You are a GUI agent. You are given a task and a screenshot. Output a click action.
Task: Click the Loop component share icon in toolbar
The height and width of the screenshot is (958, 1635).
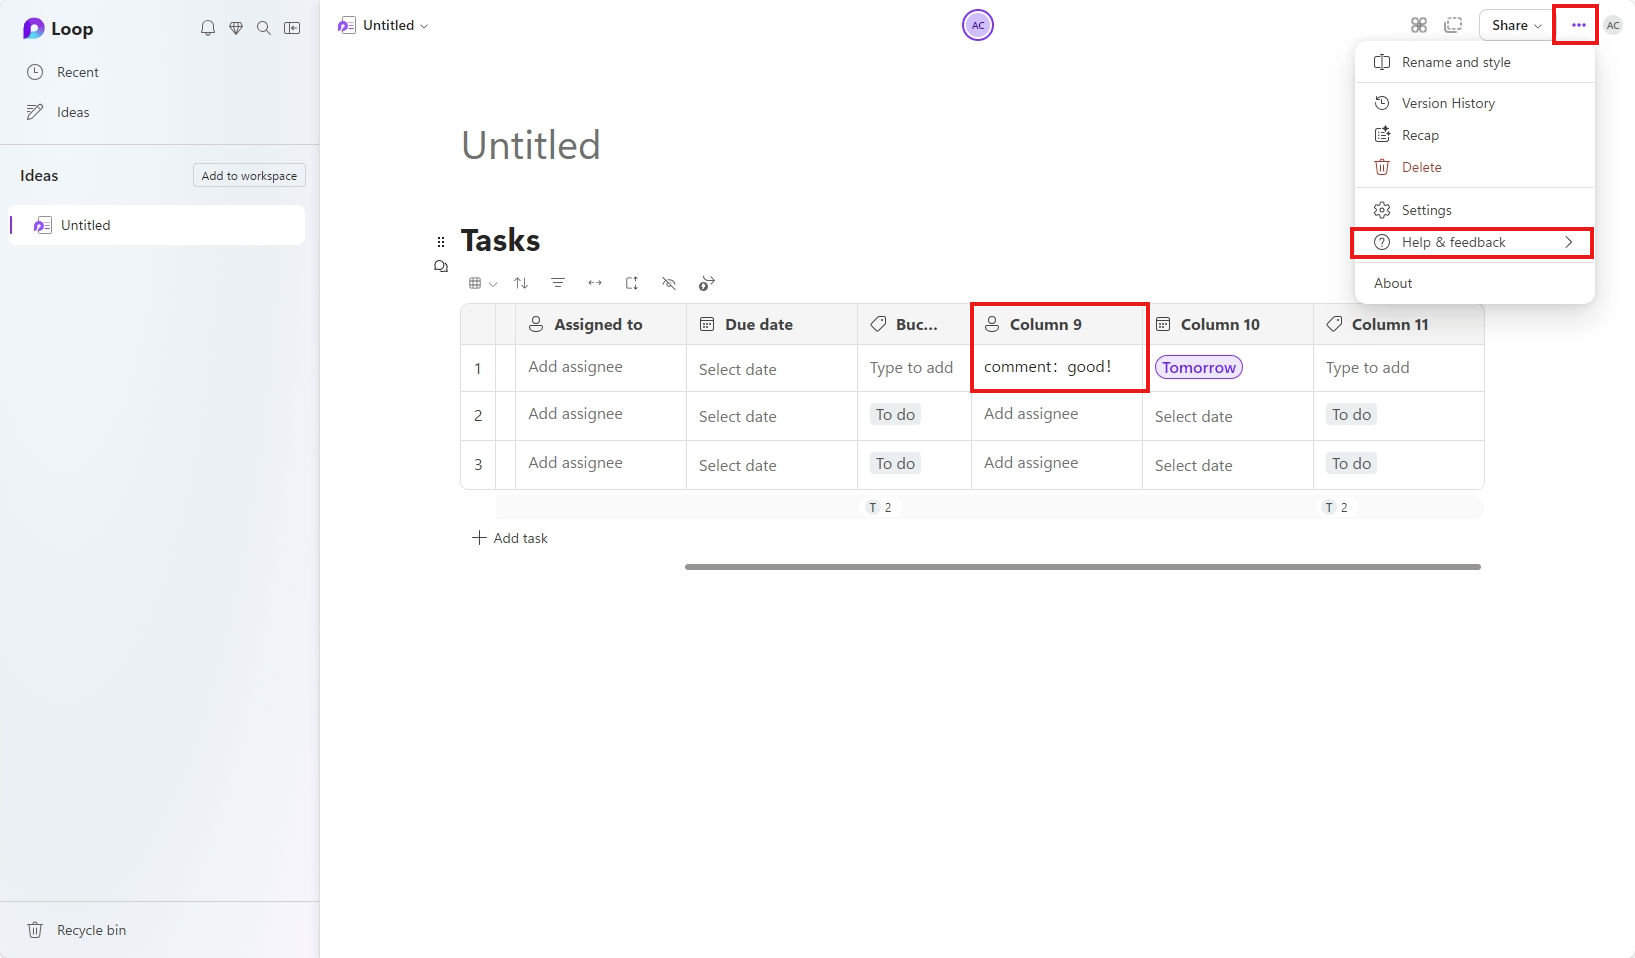(707, 283)
